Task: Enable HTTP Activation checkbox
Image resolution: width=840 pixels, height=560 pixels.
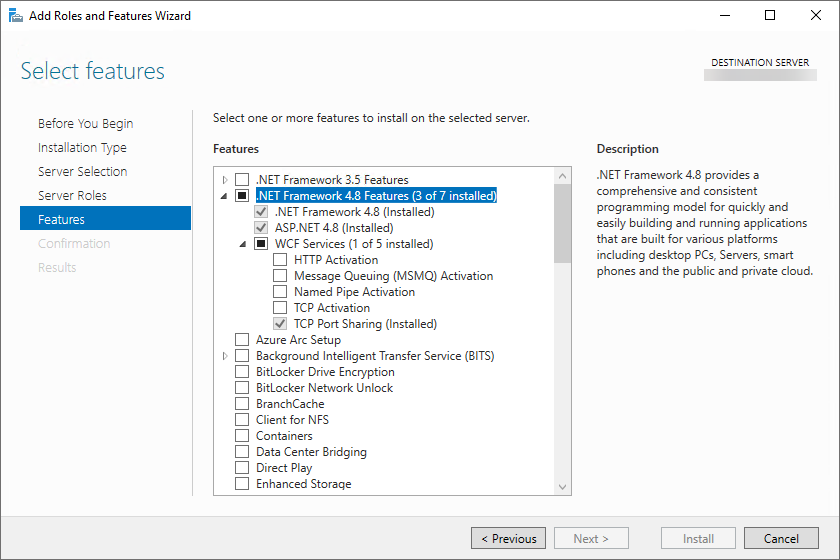Action: (280, 260)
